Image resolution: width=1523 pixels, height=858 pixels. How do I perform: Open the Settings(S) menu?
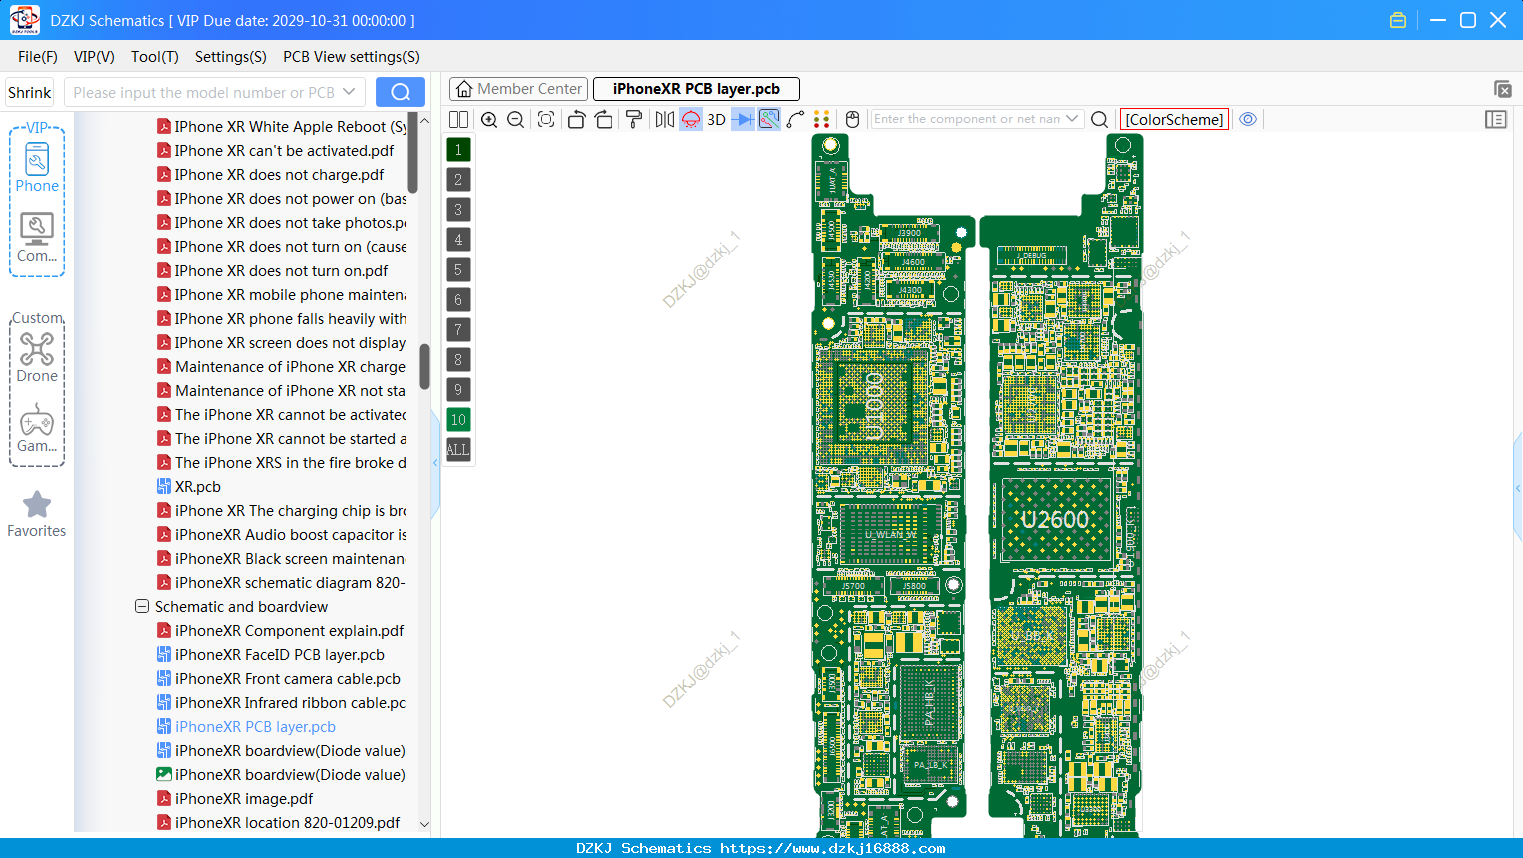[231, 57]
